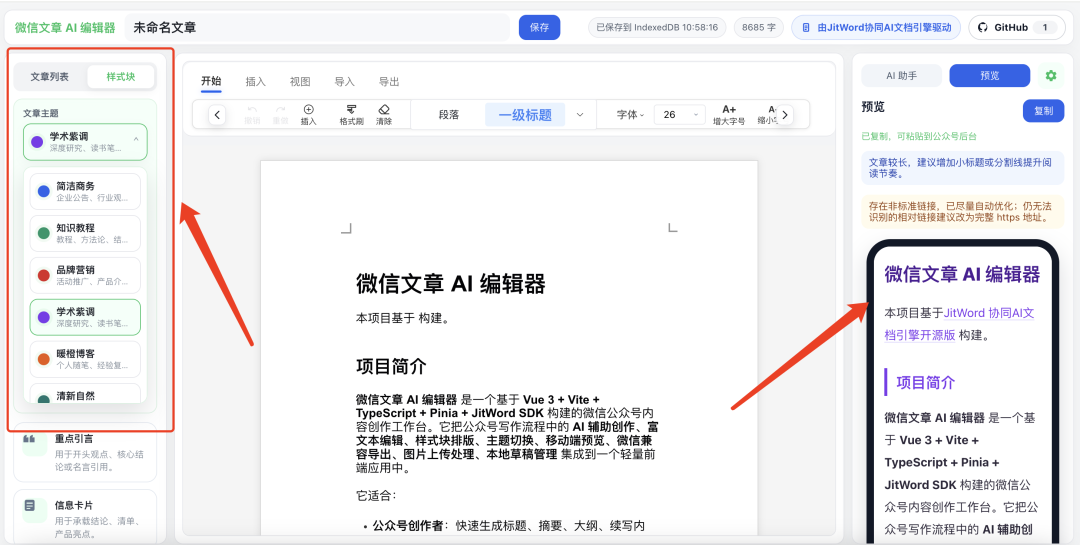Select the 简洁商务 blue theme dot

(x=43, y=191)
